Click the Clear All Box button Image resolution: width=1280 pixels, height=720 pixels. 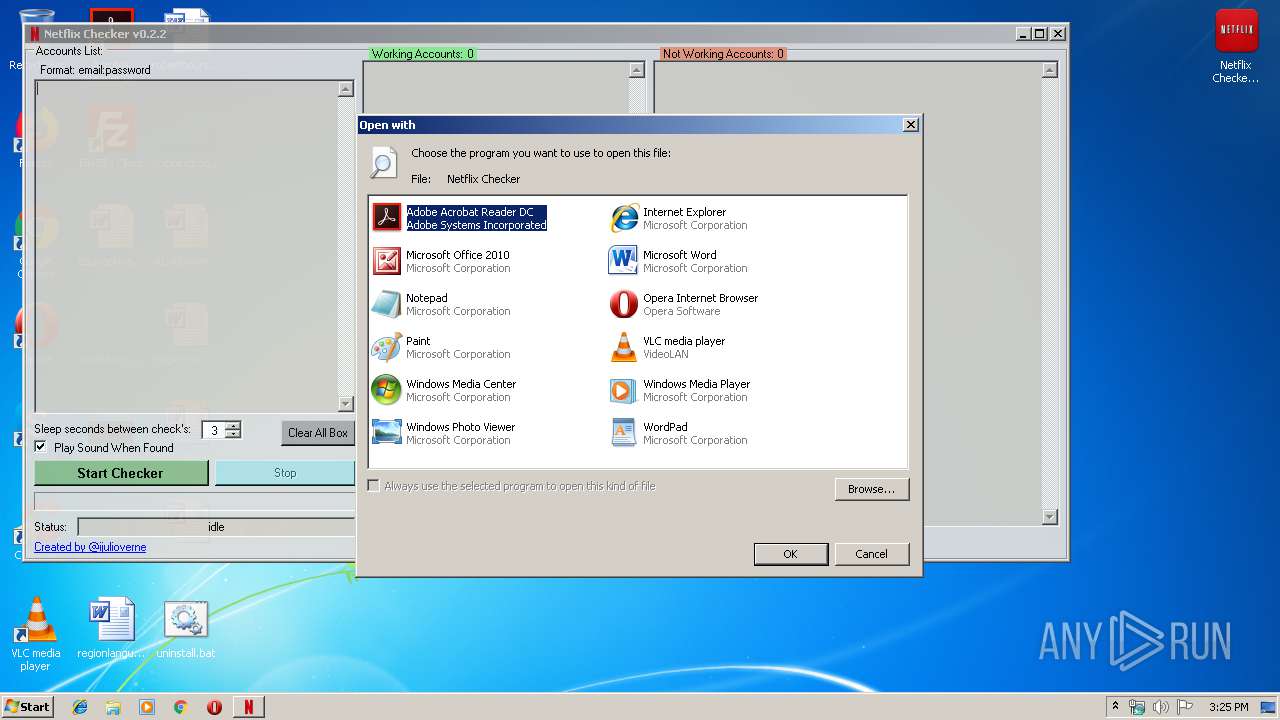318,433
